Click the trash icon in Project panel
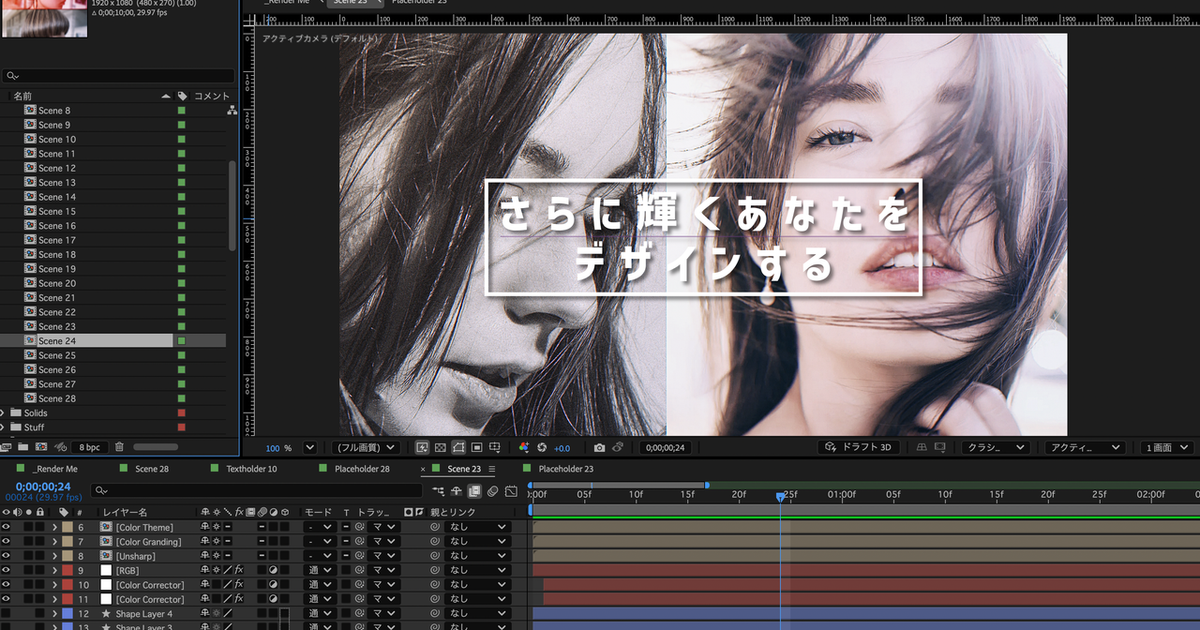This screenshot has width=1200, height=630. (119, 447)
